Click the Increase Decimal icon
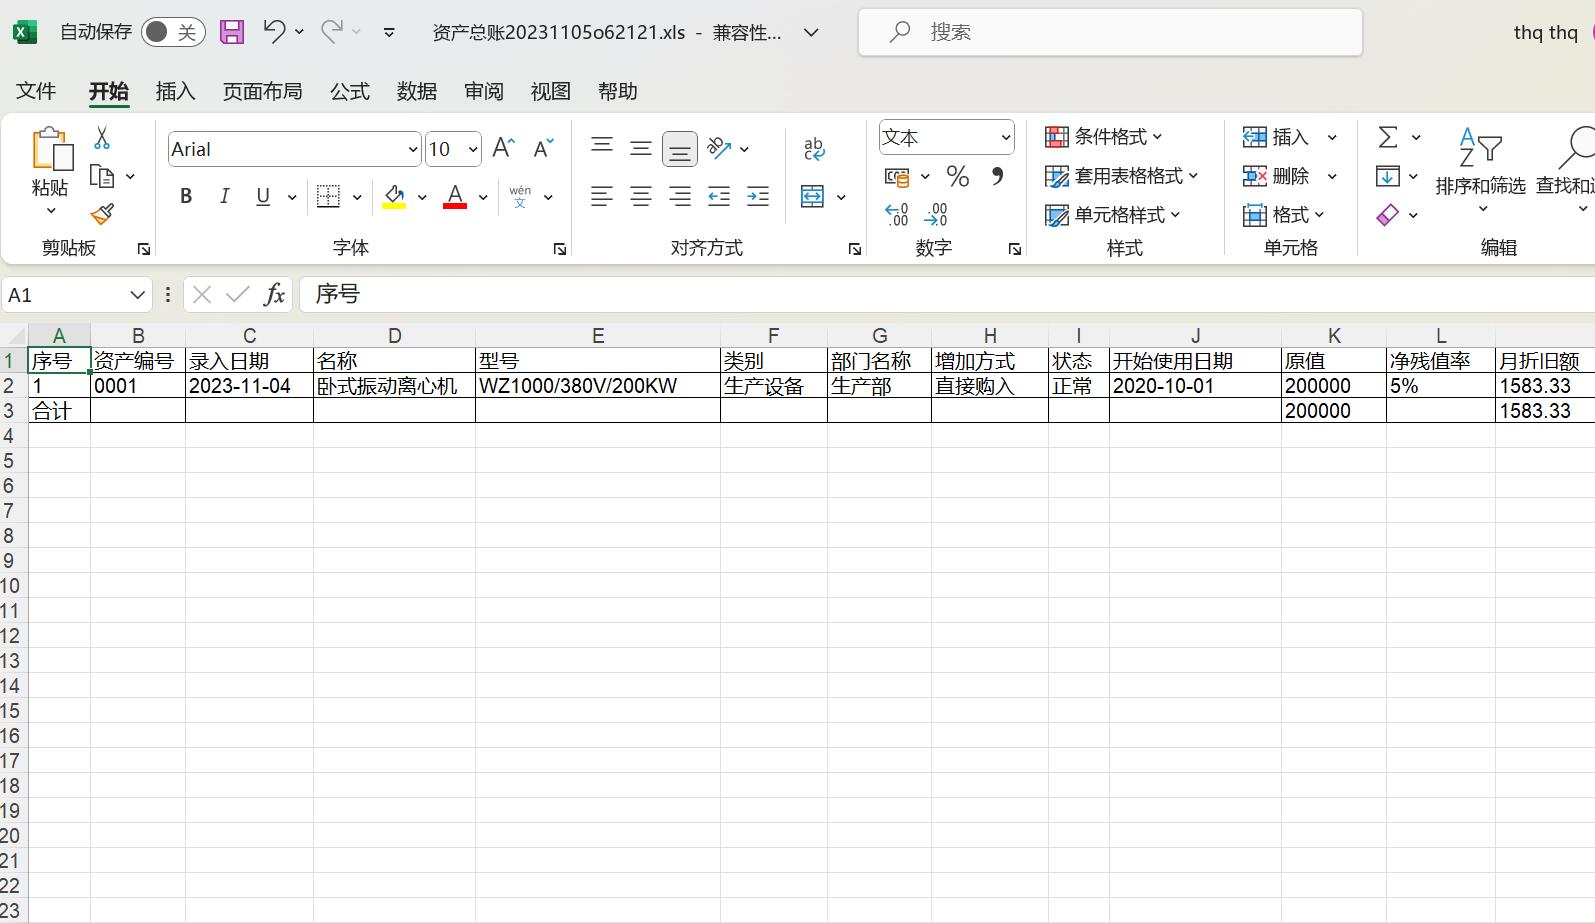The image size is (1595, 923). coord(897,214)
